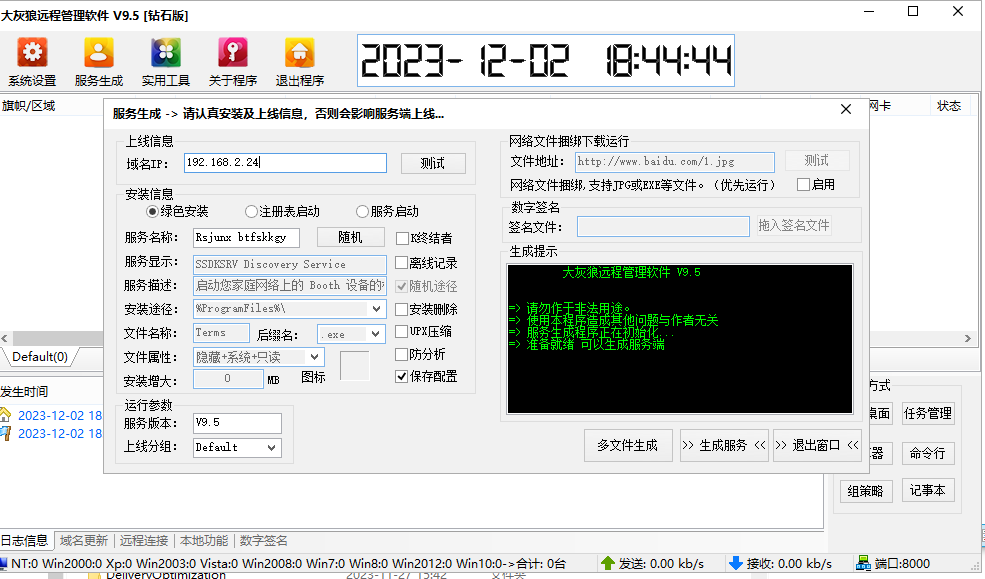Click the 签名文件 input box
This screenshot has width=985, height=579.
pos(663,227)
